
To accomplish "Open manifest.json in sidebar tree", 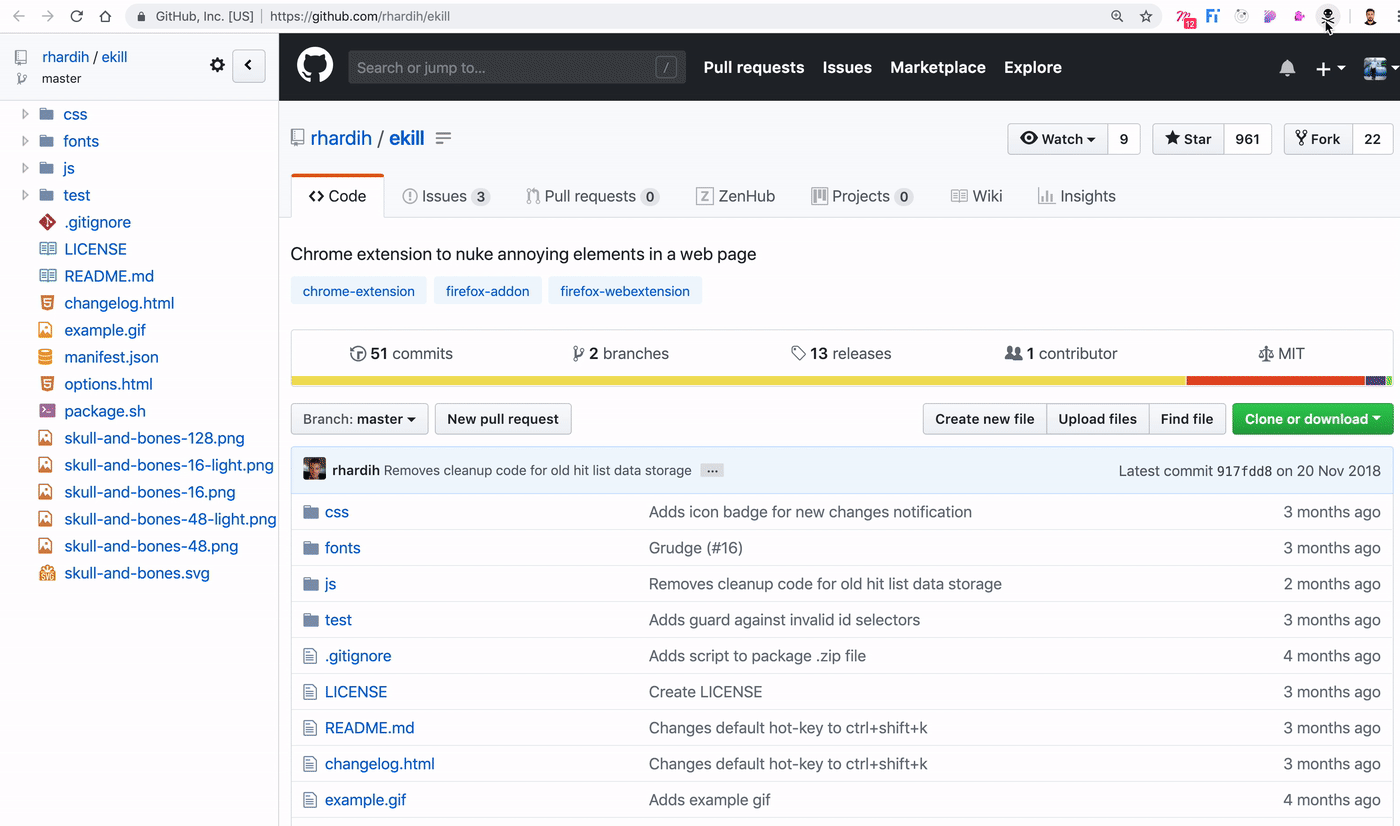I will pyautogui.click(x=111, y=357).
